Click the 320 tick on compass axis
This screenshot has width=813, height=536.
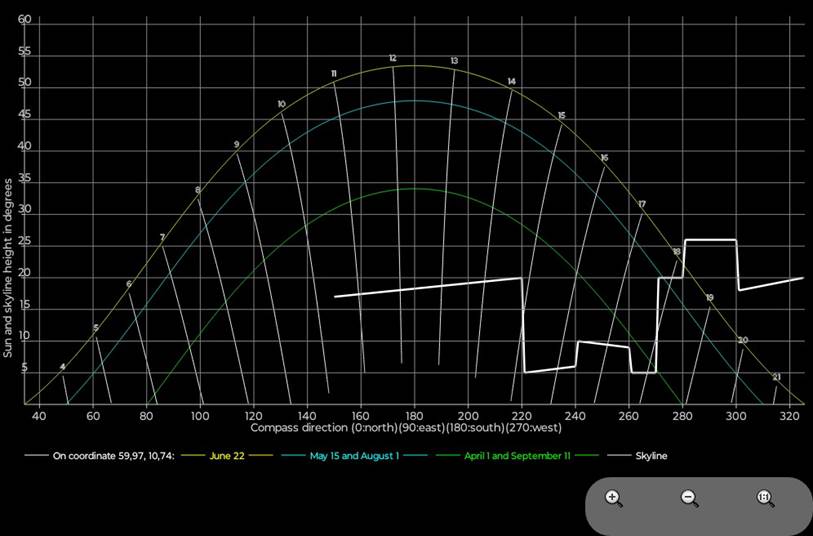tap(789, 415)
